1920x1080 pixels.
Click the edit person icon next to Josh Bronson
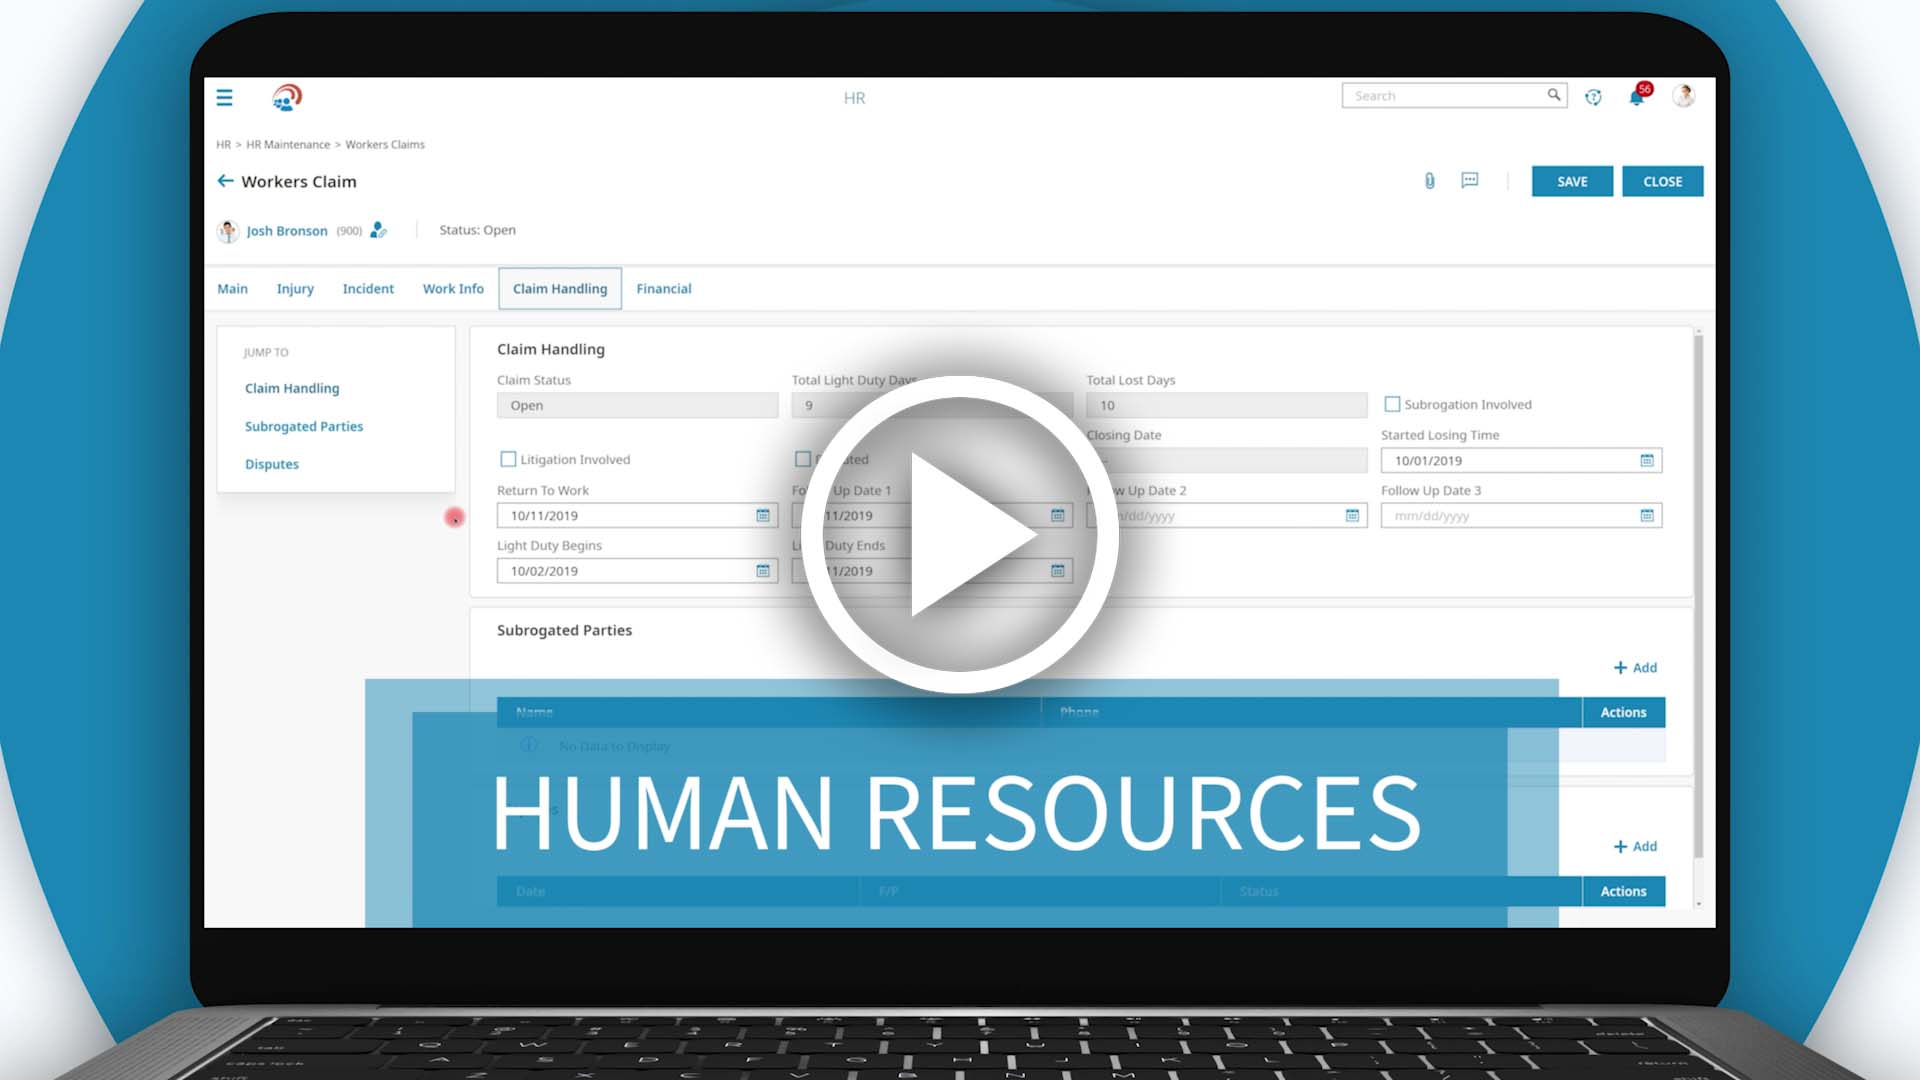coord(378,230)
